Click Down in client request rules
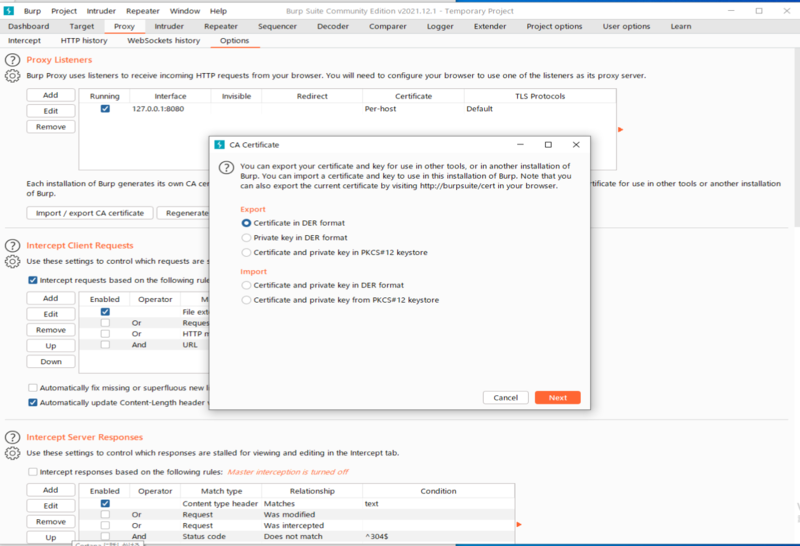Image resolution: width=800 pixels, height=546 pixels. [x=51, y=362]
